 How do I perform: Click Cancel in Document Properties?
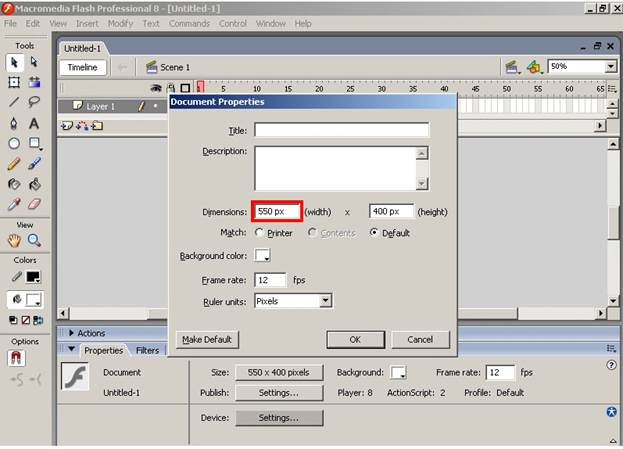[x=420, y=340]
